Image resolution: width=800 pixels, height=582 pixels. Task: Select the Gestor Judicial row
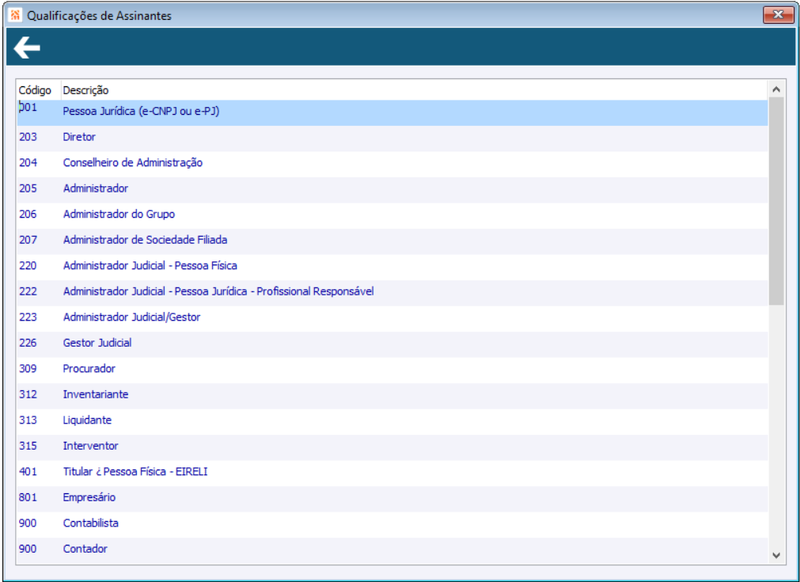pos(392,345)
